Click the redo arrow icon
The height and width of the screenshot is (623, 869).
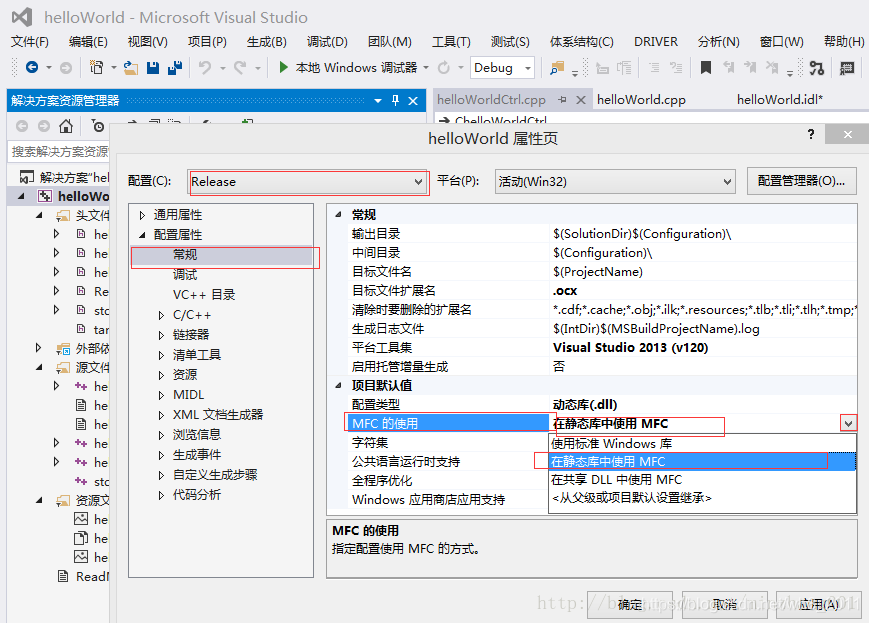tap(240, 68)
